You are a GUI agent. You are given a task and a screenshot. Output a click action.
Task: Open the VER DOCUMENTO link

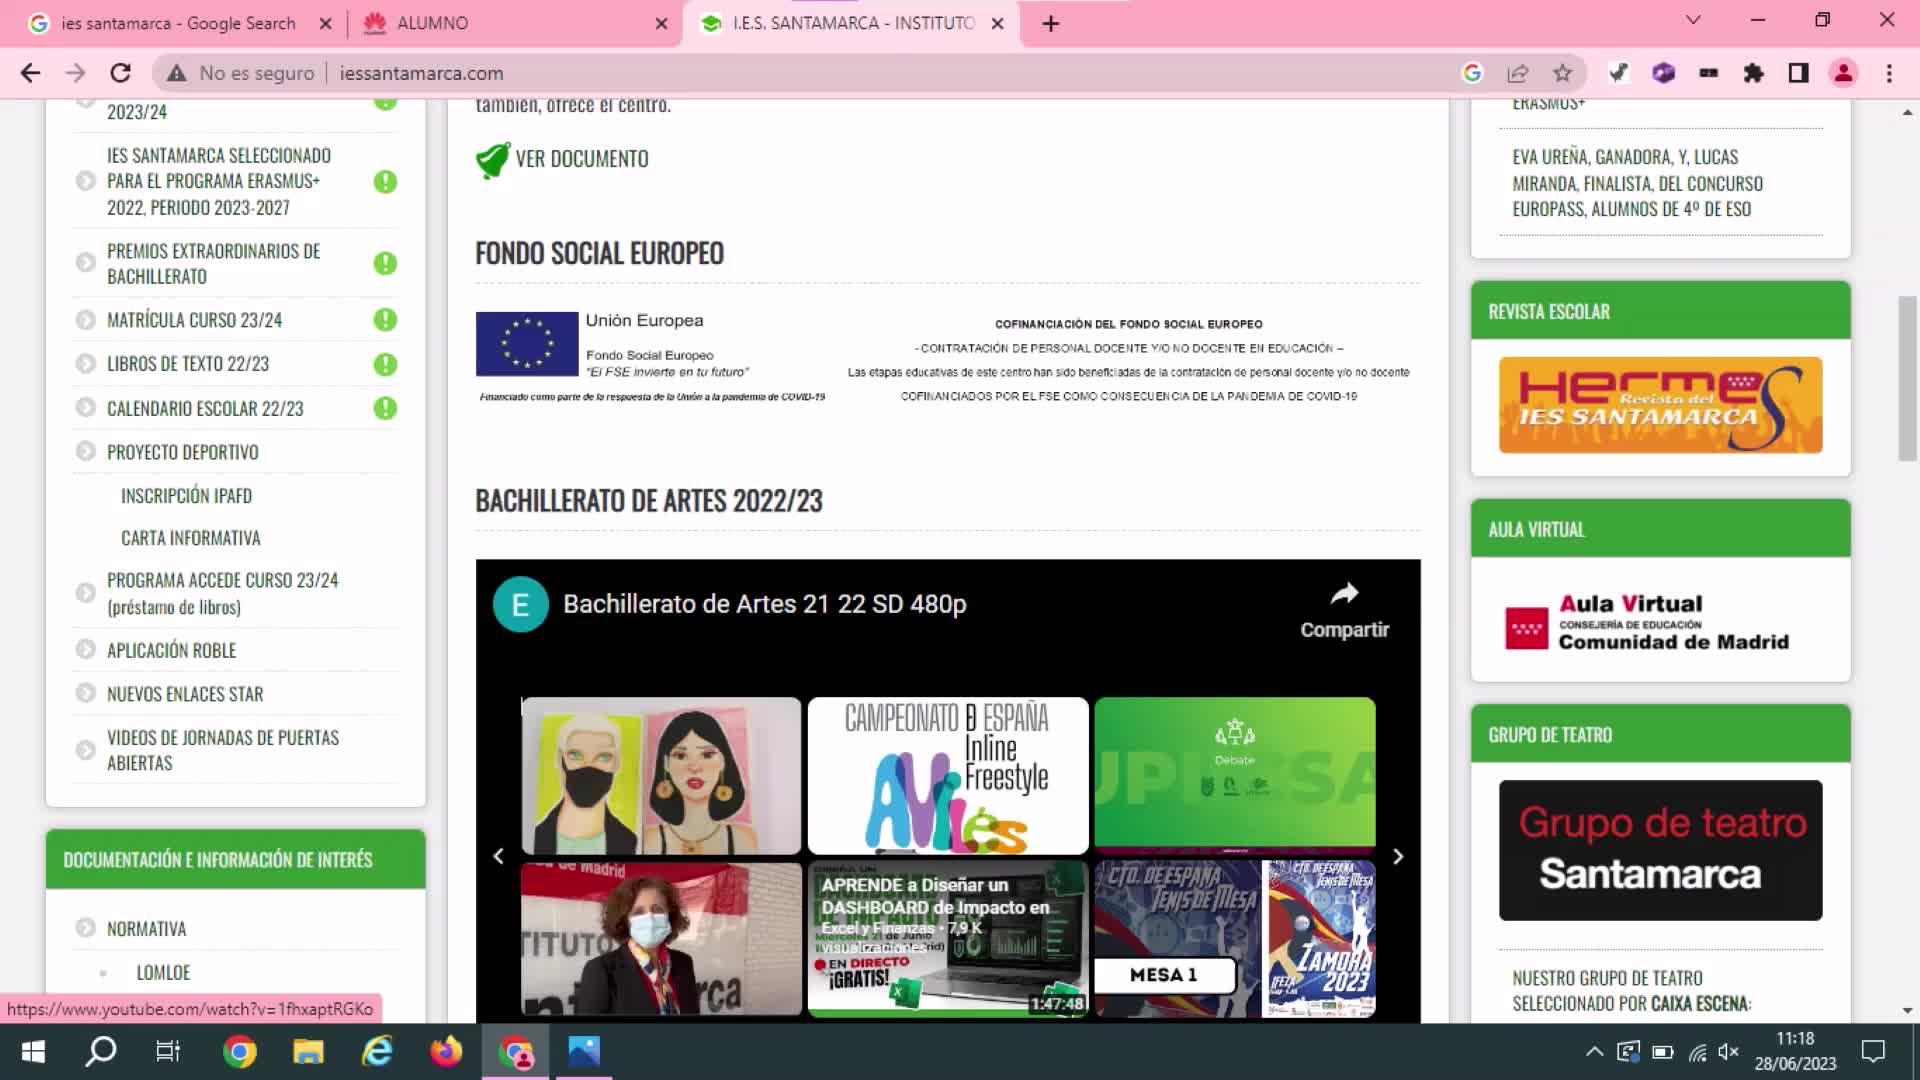[x=581, y=159]
